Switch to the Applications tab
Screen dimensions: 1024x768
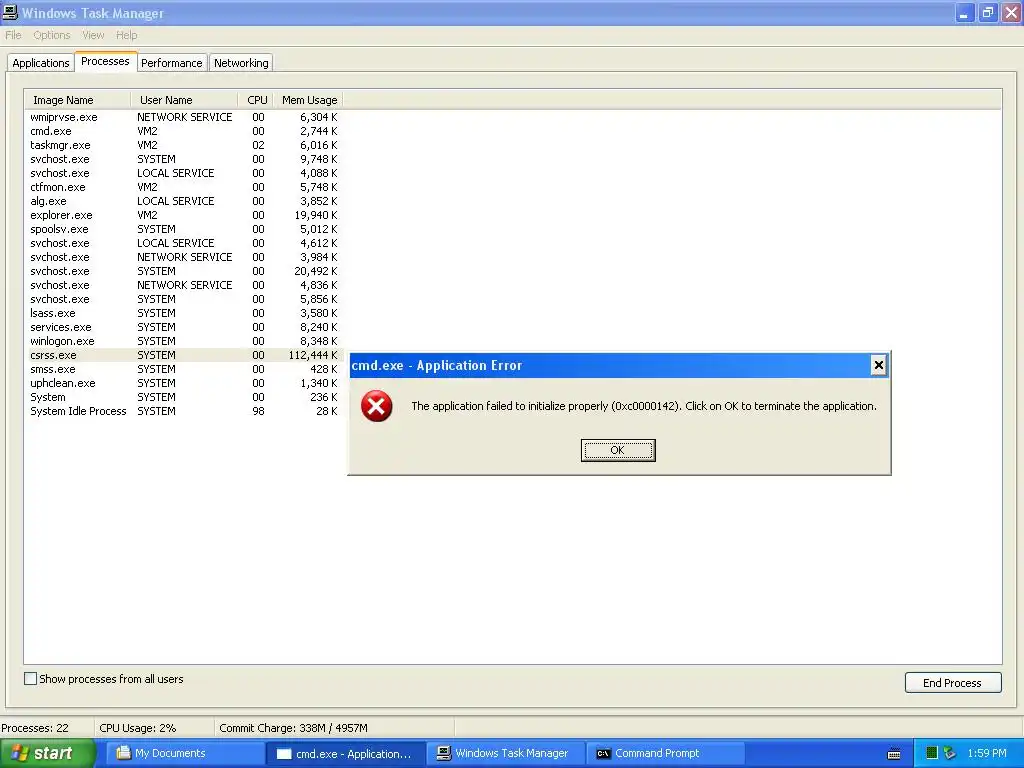(x=40, y=63)
